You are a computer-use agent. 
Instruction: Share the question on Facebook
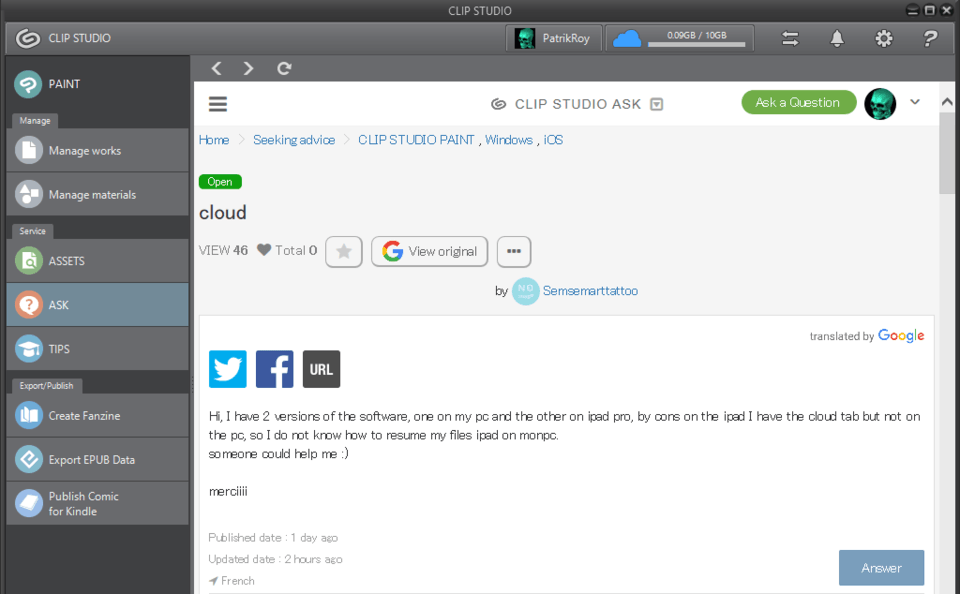click(x=274, y=369)
